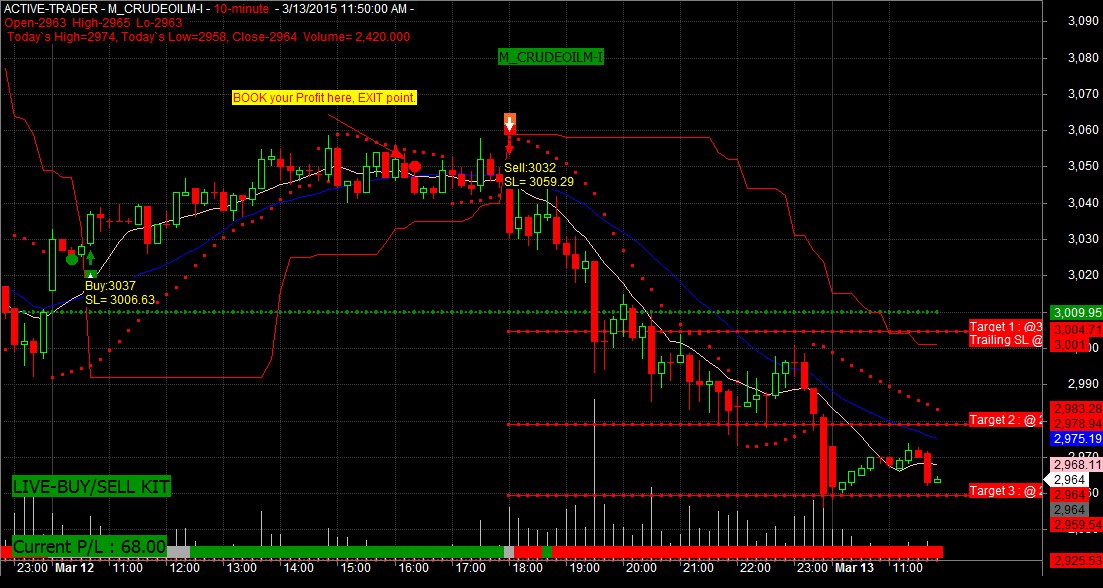Click the red 2,983.28 price tag

[1076, 409]
